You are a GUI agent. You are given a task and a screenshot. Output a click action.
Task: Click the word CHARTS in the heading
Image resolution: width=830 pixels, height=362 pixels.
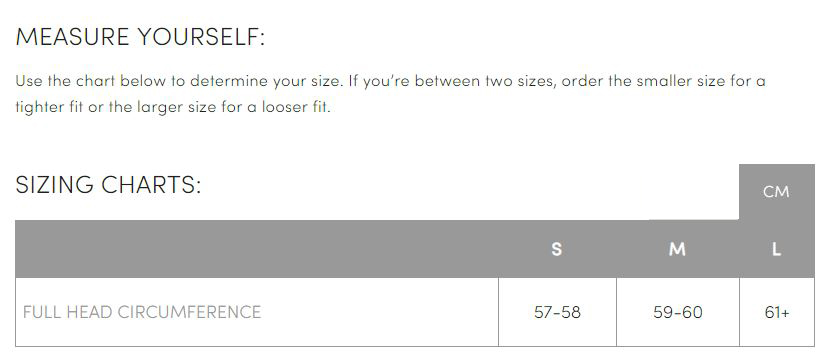pyautogui.click(x=151, y=185)
